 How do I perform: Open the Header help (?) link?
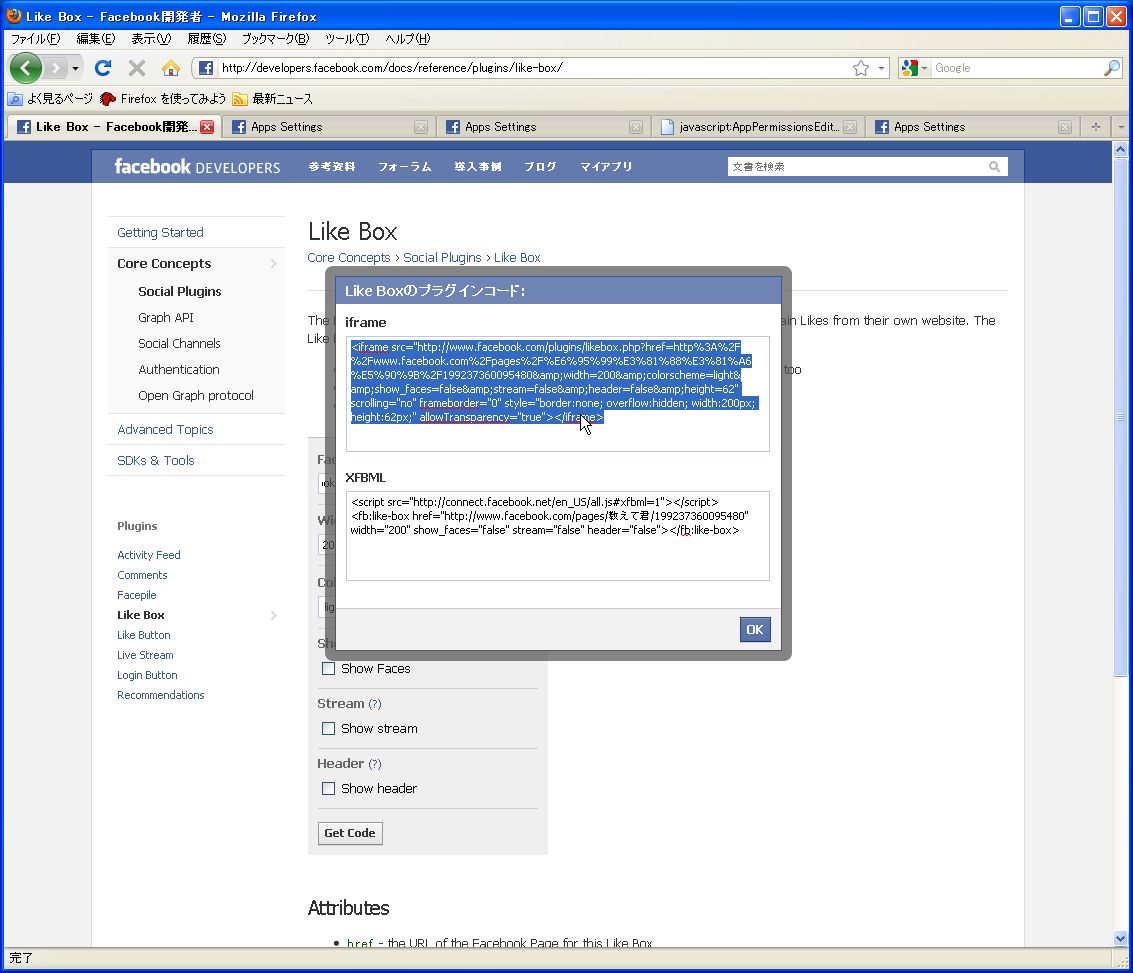pos(374,764)
